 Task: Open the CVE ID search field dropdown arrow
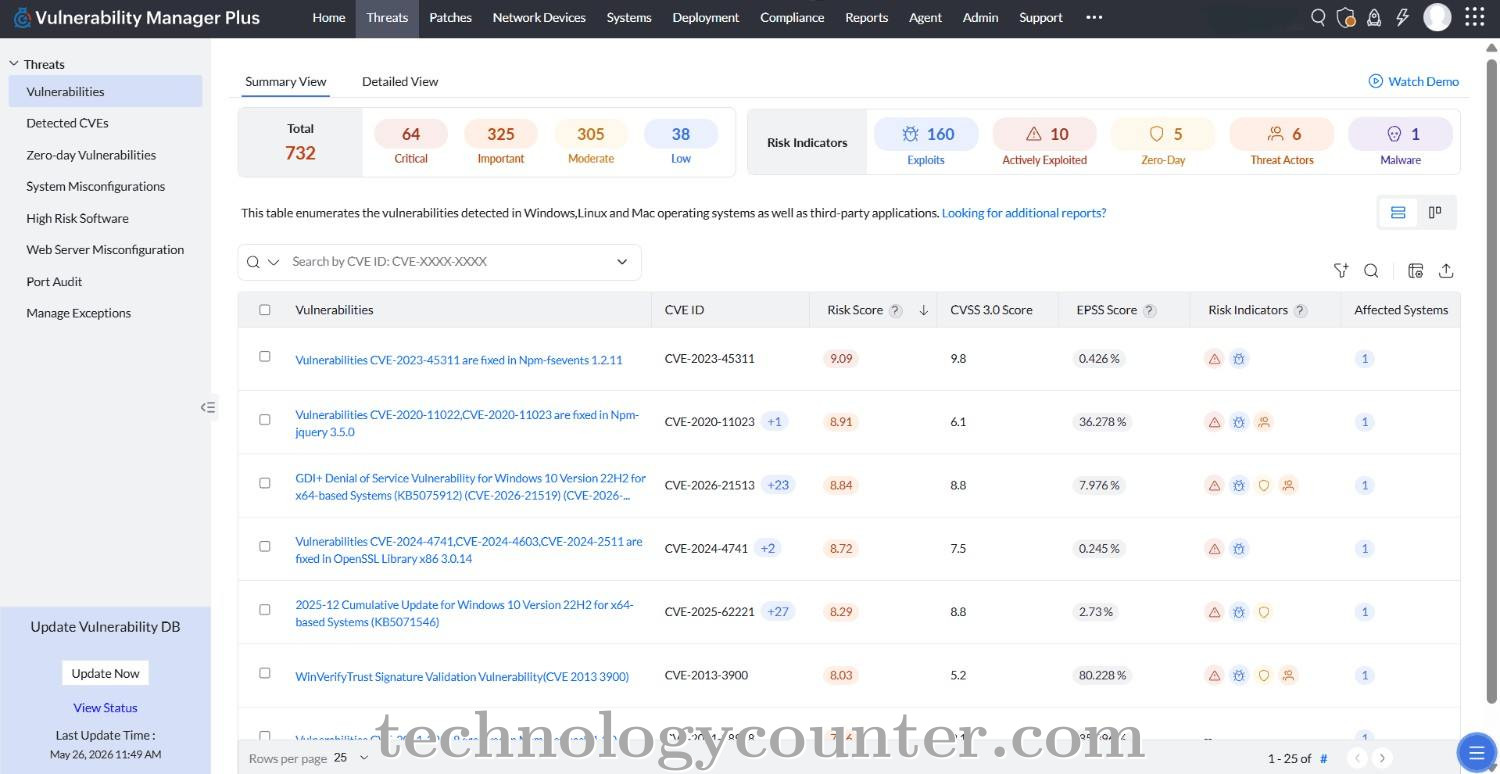622,262
